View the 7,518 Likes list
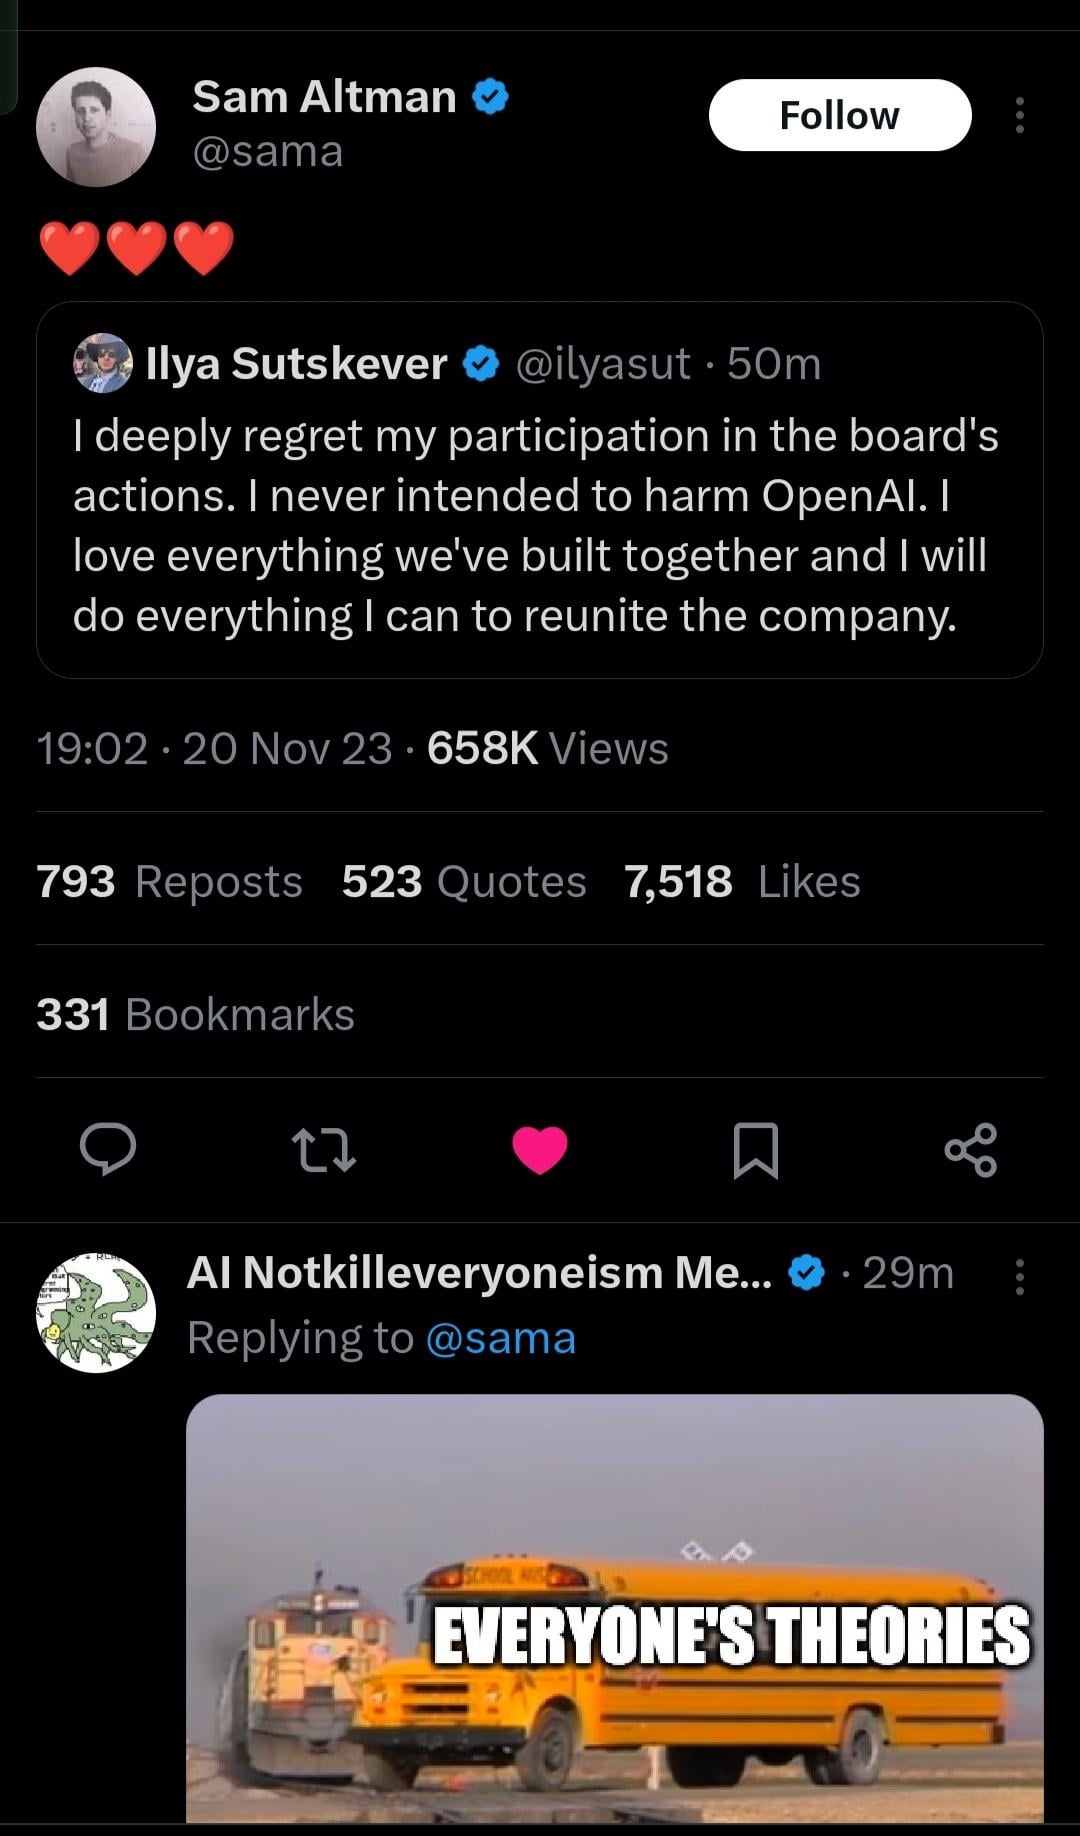The width and height of the screenshot is (1080, 1836). click(742, 882)
